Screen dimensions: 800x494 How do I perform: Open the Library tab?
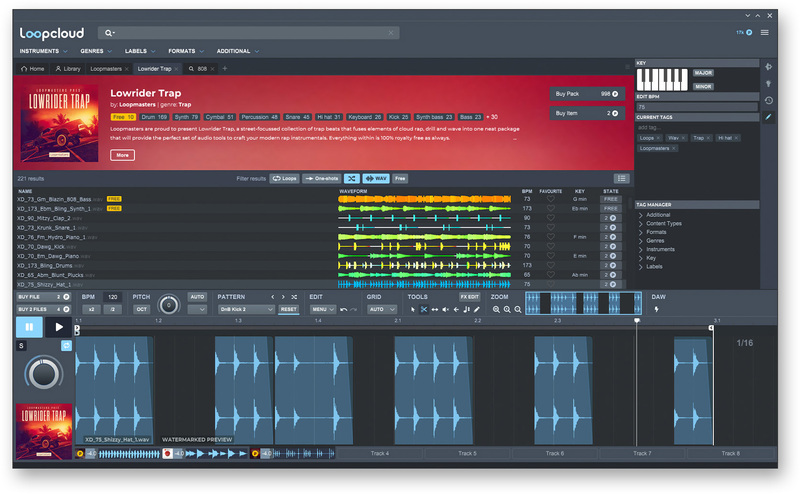[x=68, y=69]
